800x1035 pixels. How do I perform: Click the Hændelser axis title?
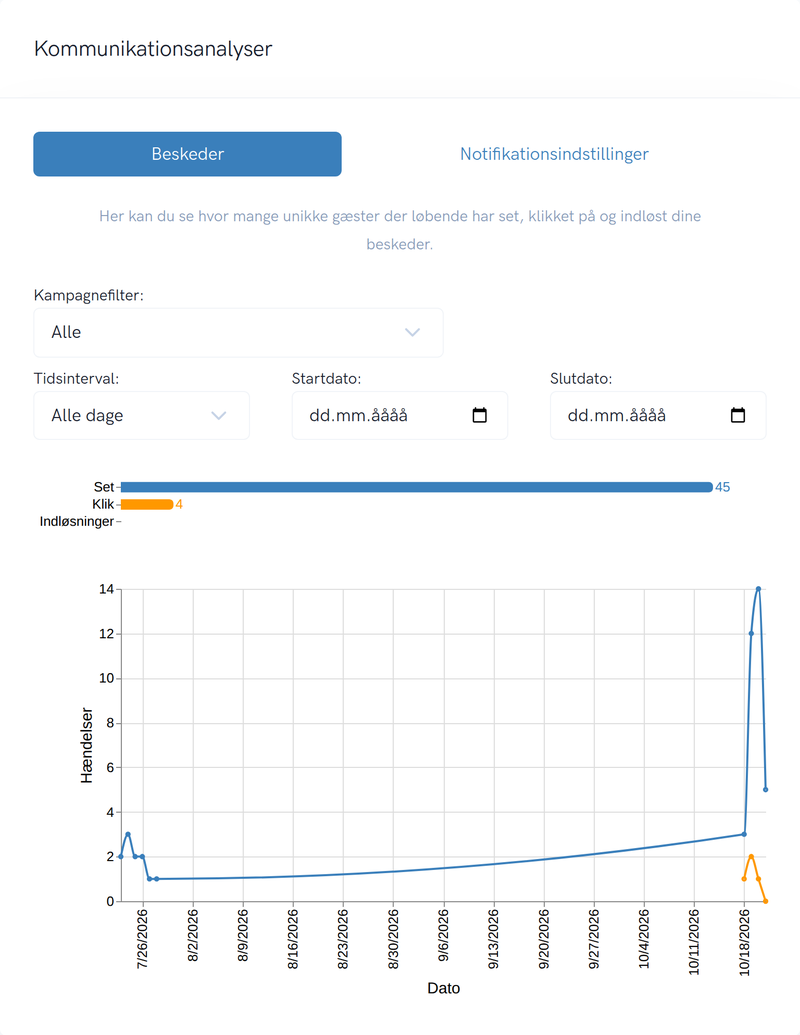86,745
